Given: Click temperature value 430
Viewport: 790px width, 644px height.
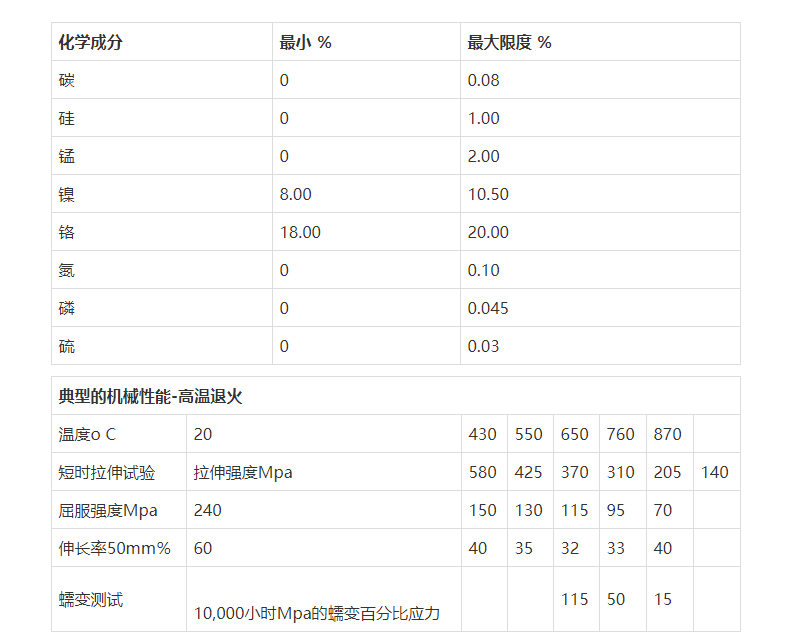Looking at the screenshot, I should (x=482, y=434).
